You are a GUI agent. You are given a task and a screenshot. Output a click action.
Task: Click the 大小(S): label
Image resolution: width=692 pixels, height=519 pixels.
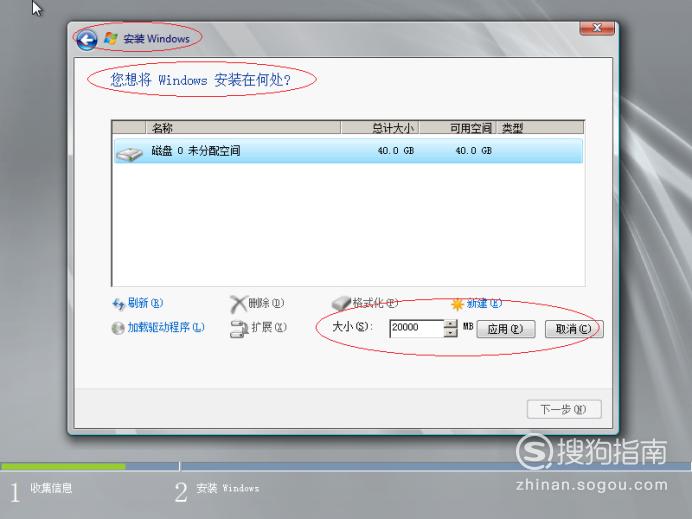pyautogui.click(x=353, y=327)
